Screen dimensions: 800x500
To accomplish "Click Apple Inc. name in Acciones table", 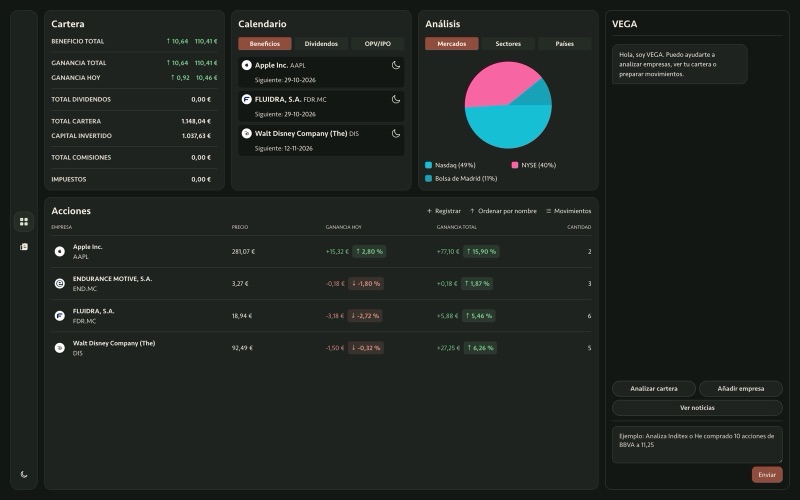I will tap(87, 247).
